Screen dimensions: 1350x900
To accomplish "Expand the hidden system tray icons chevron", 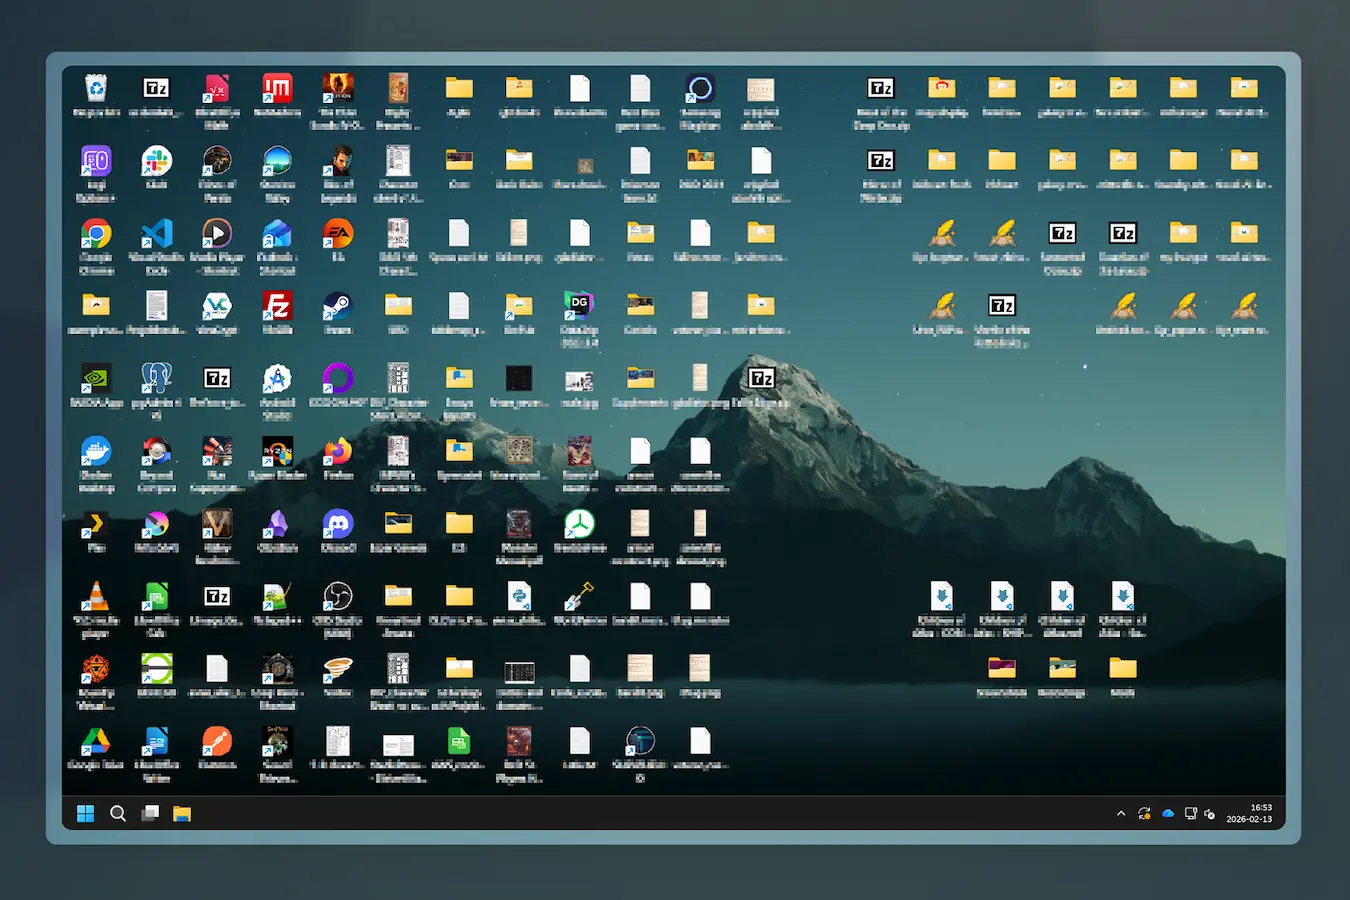I will (x=1121, y=814).
